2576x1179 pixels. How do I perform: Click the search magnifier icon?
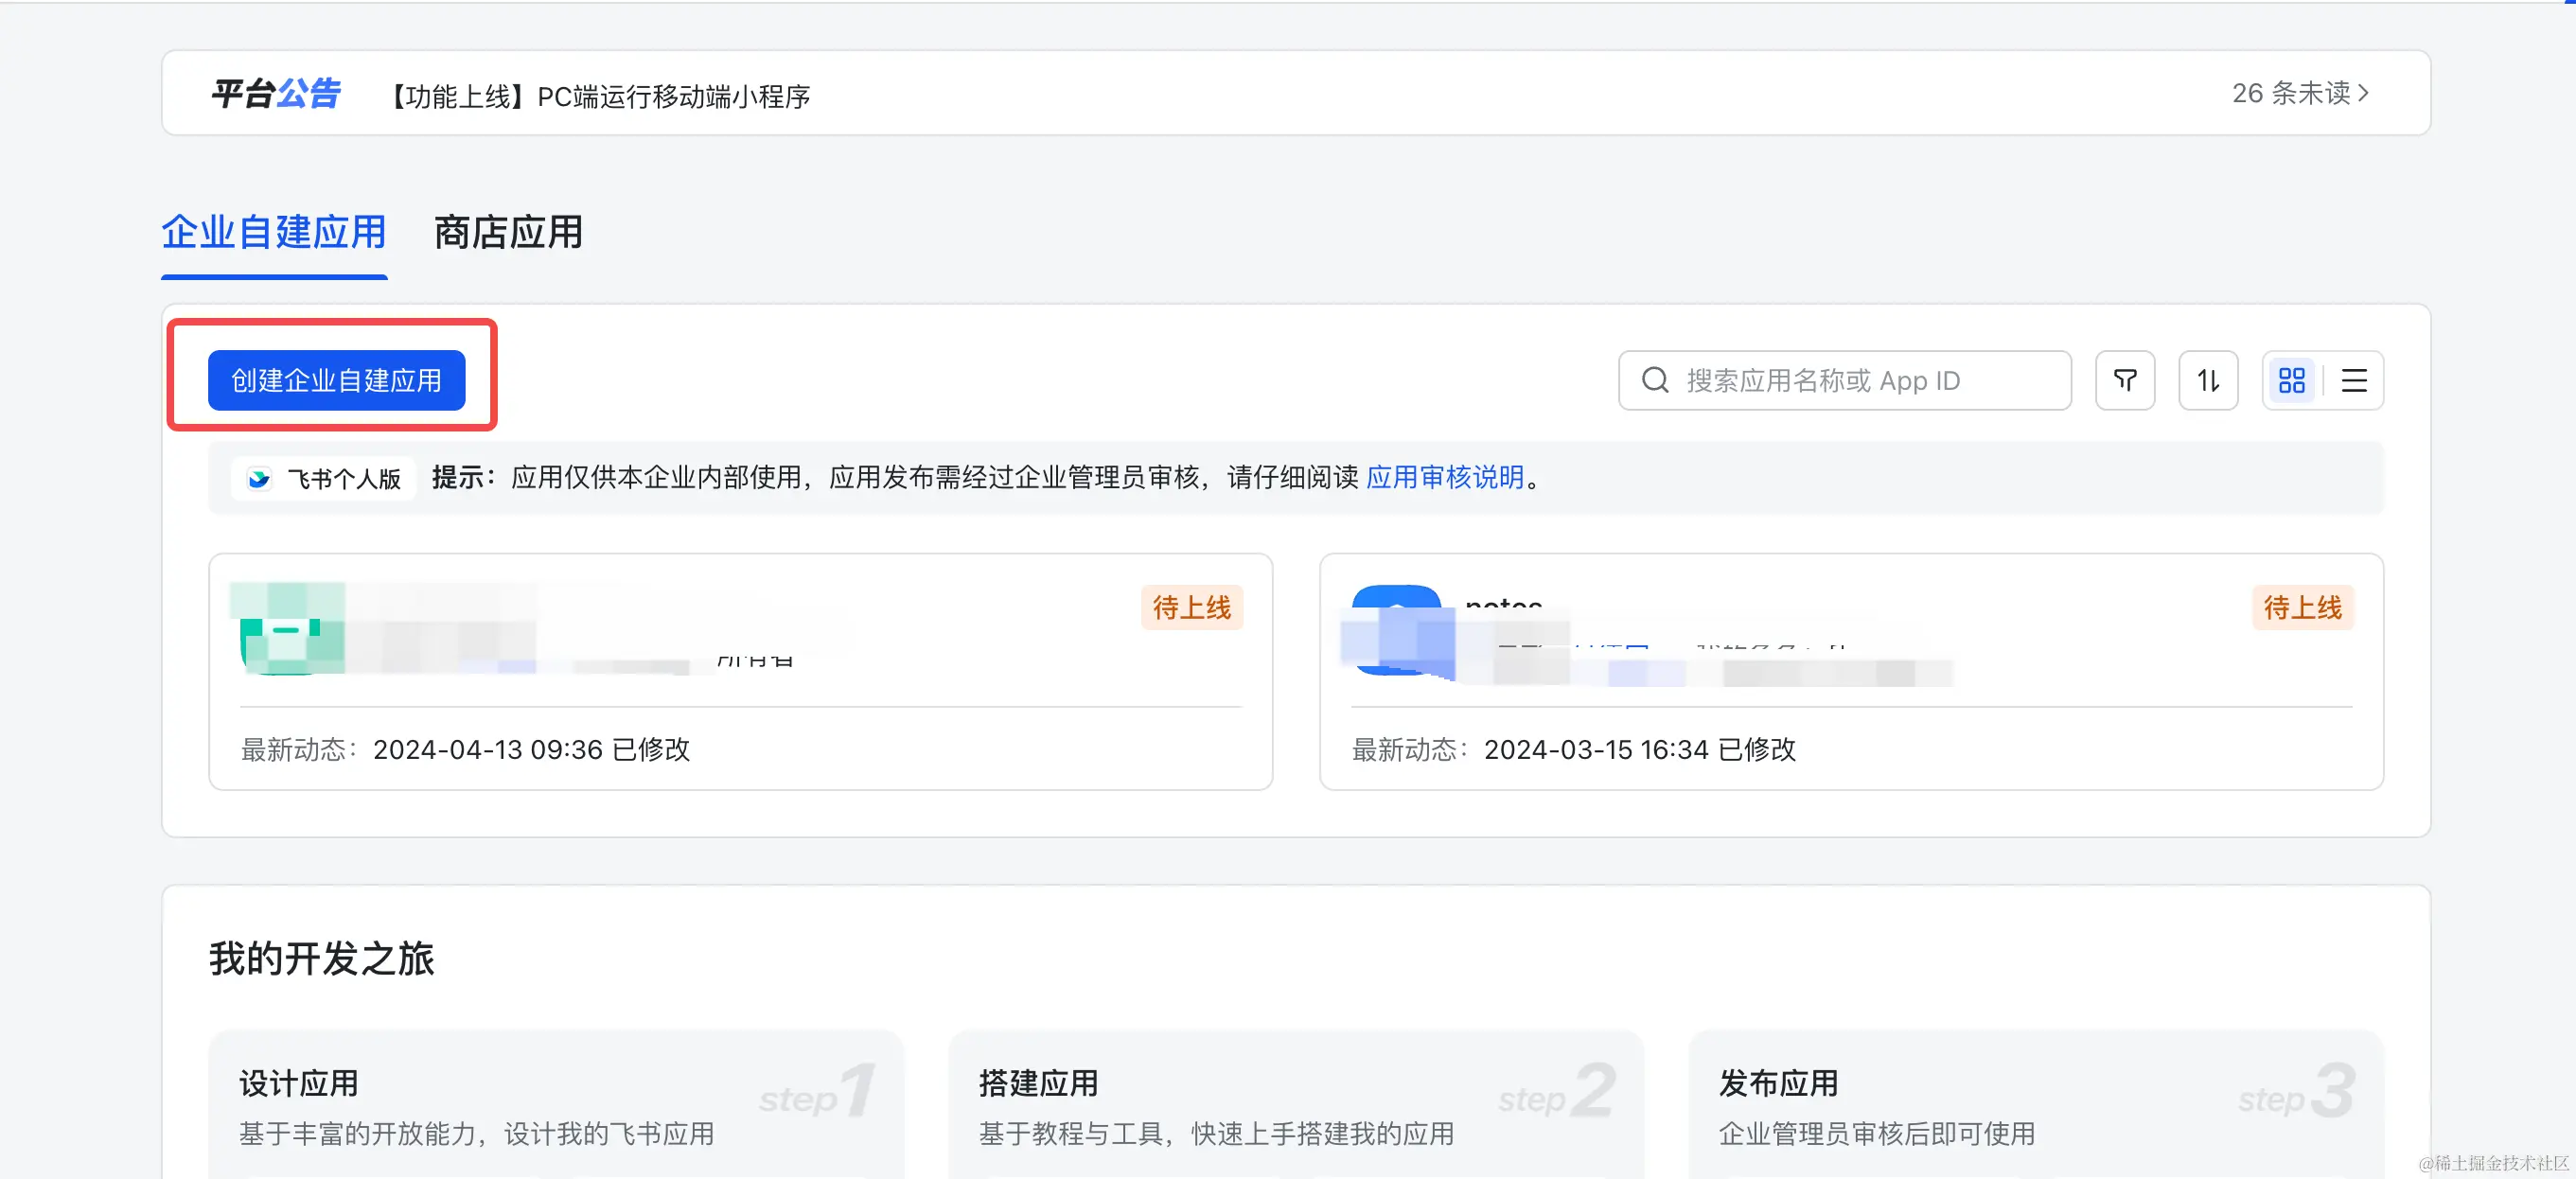(x=1655, y=380)
